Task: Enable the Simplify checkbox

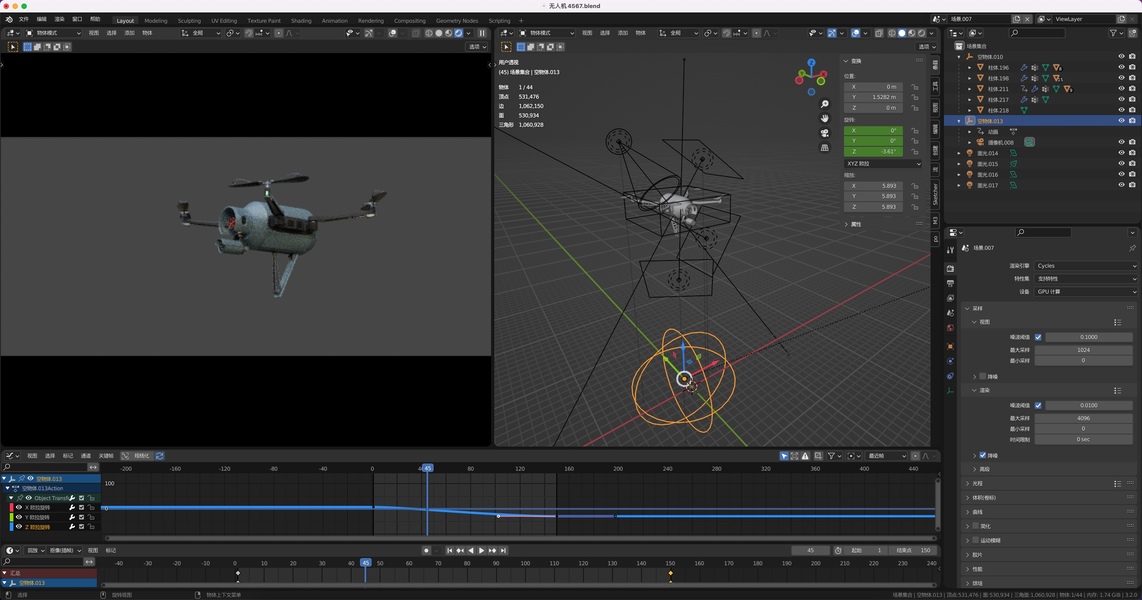Action: pos(975,526)
